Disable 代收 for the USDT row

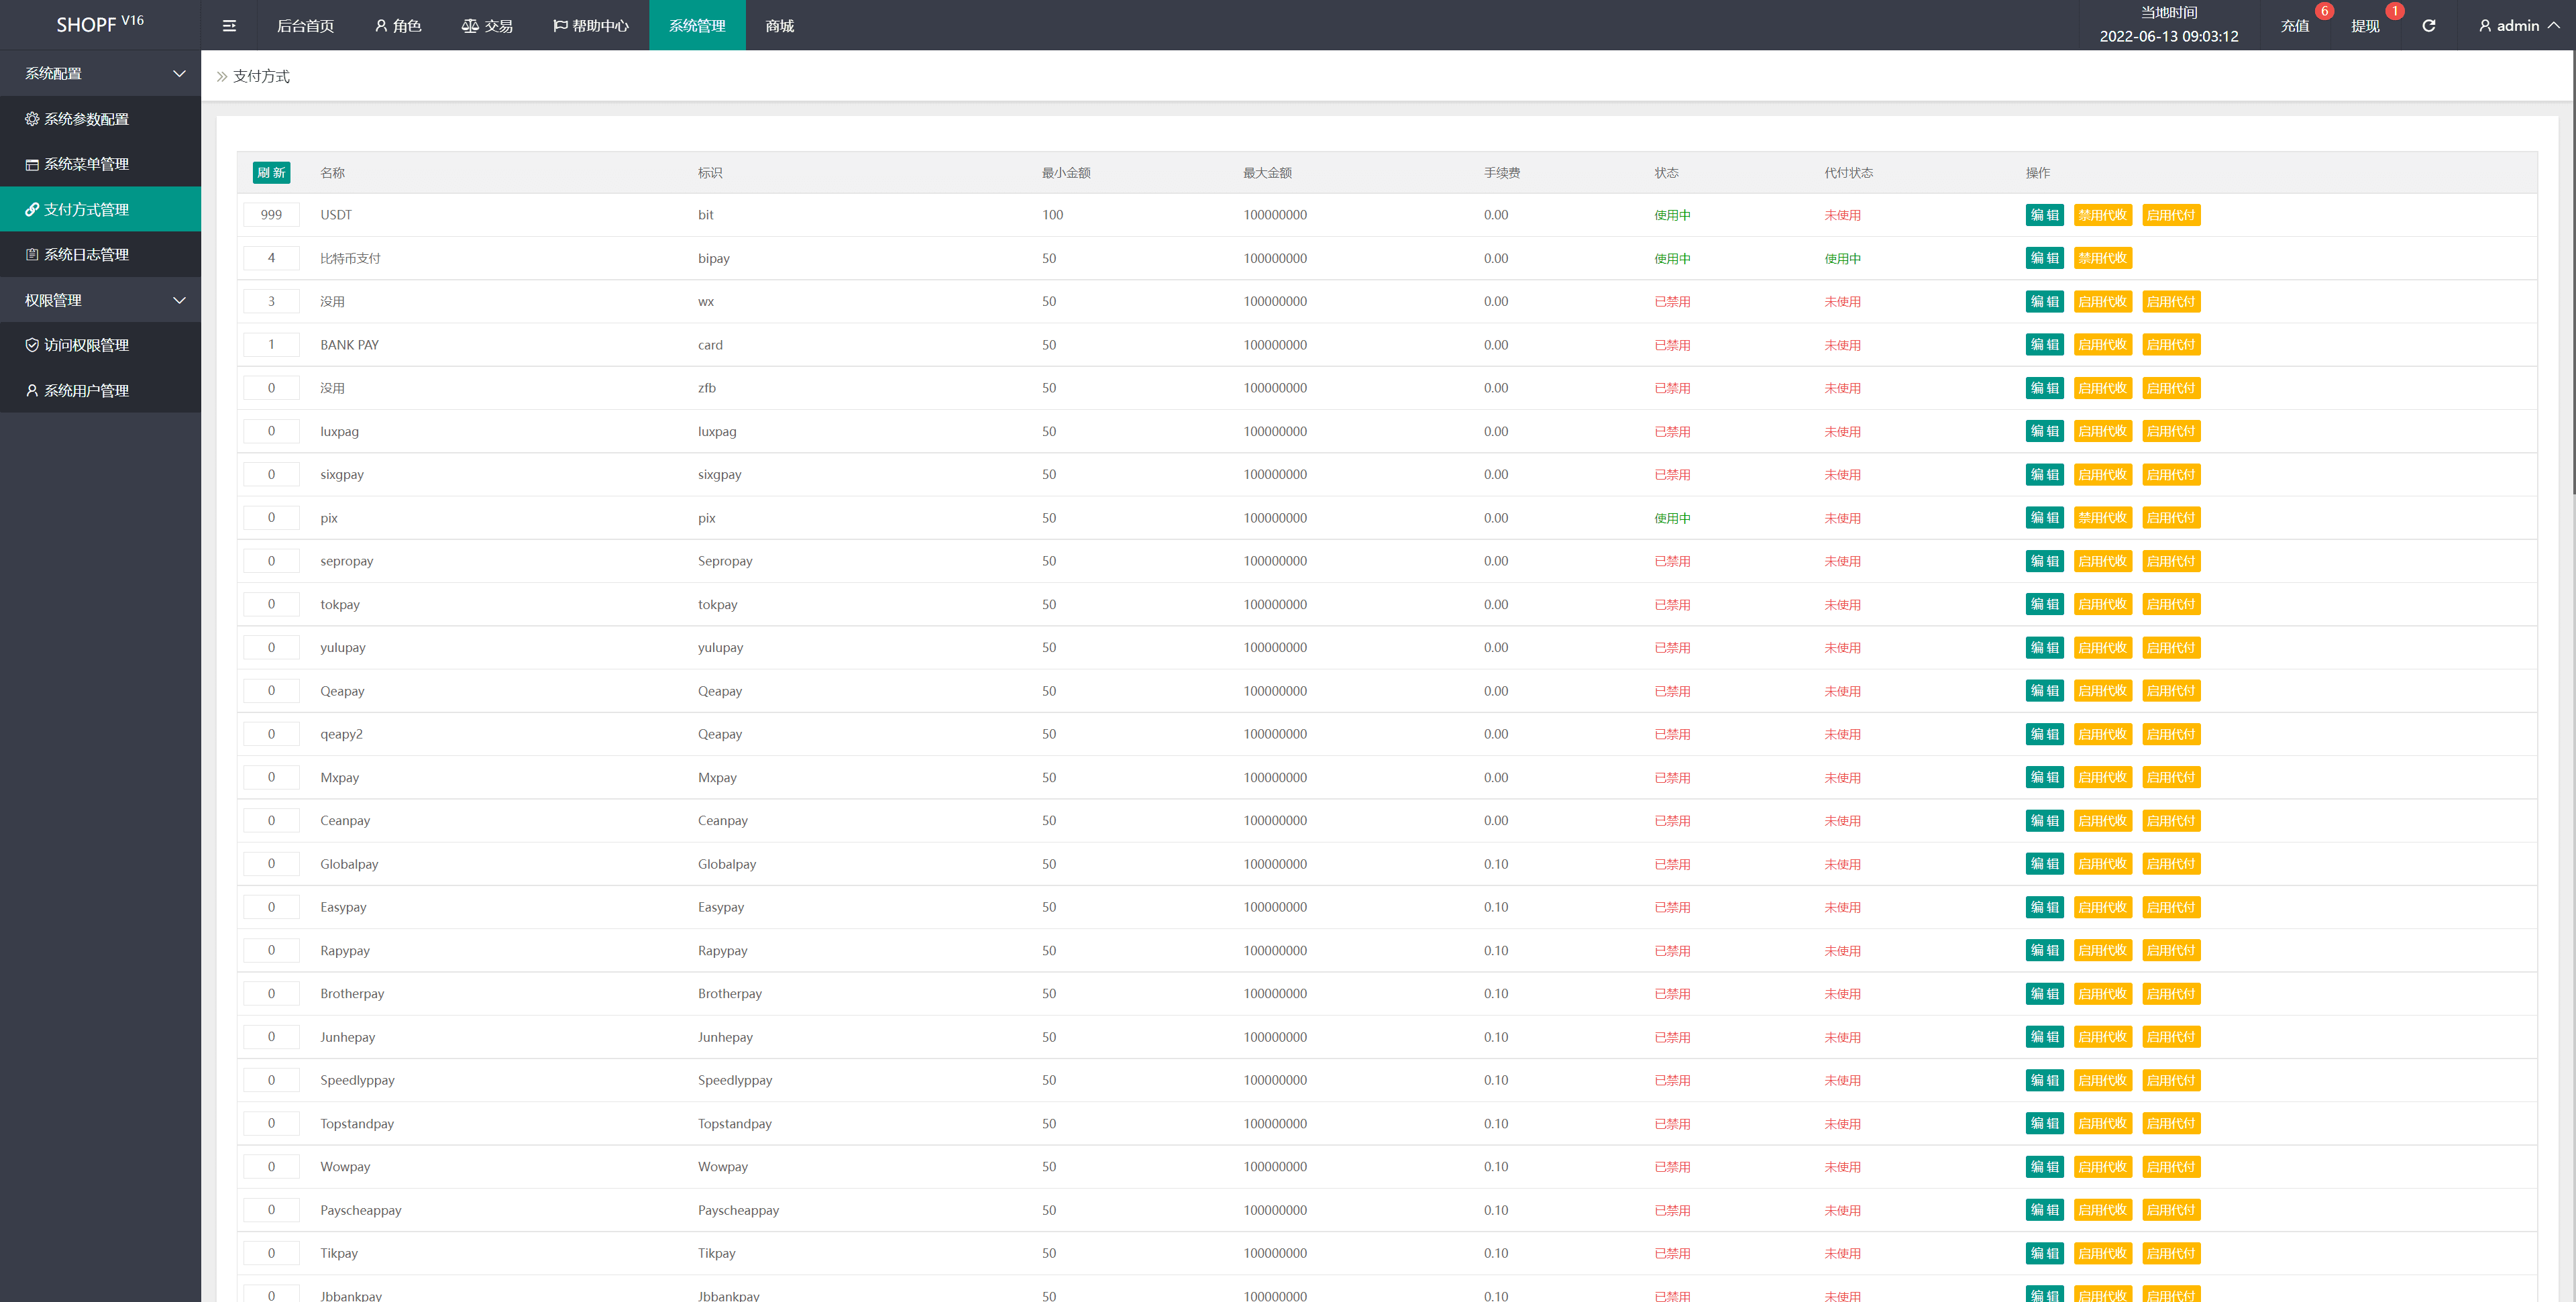[x=2102, y=215]
